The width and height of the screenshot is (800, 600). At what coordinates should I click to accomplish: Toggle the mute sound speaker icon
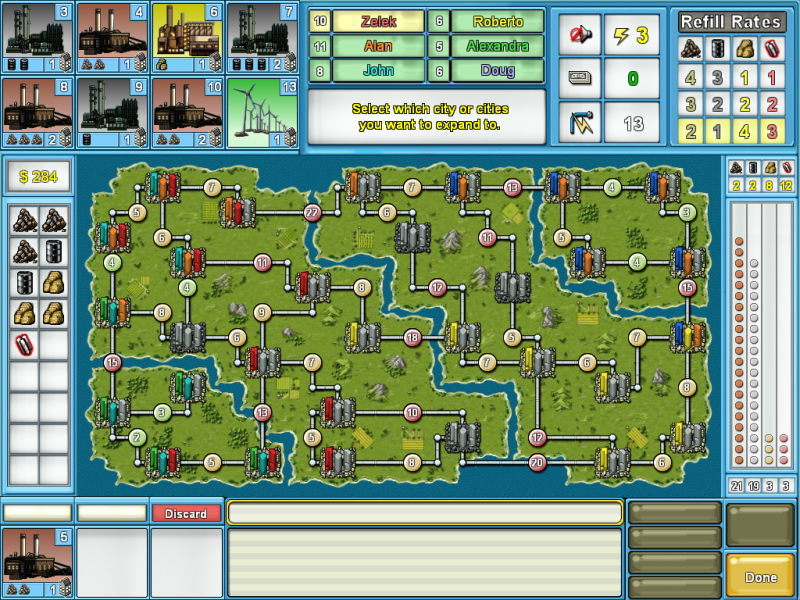(x=580, y=35)
